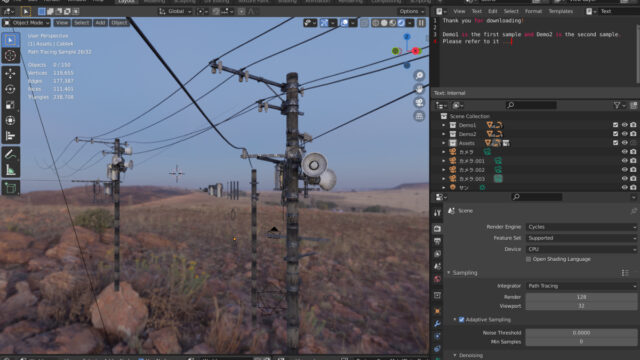The height and width of the screenshot is (360, 640).
Task: Click the blue Z axis on navigation gizmo
Action: 407,37
